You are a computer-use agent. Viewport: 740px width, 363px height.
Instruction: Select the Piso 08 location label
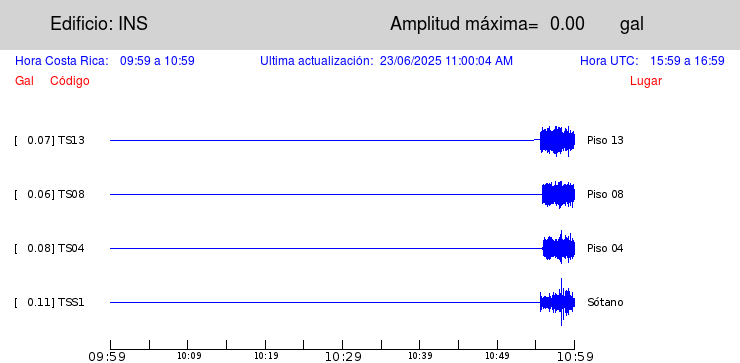coord(605,194)
